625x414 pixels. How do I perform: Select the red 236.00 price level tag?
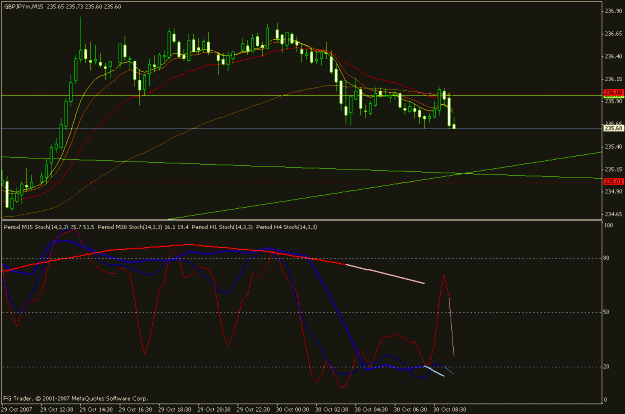[x=614, y=93]
